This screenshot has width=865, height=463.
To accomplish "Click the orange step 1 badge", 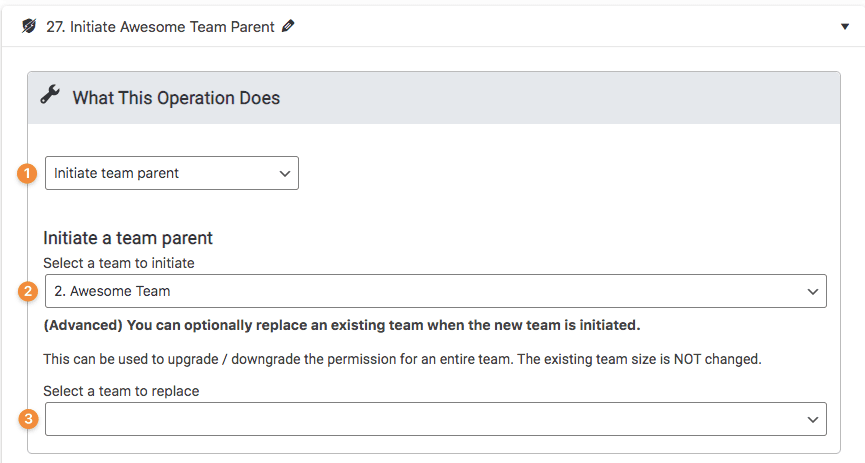I will (x=28, y=173).
